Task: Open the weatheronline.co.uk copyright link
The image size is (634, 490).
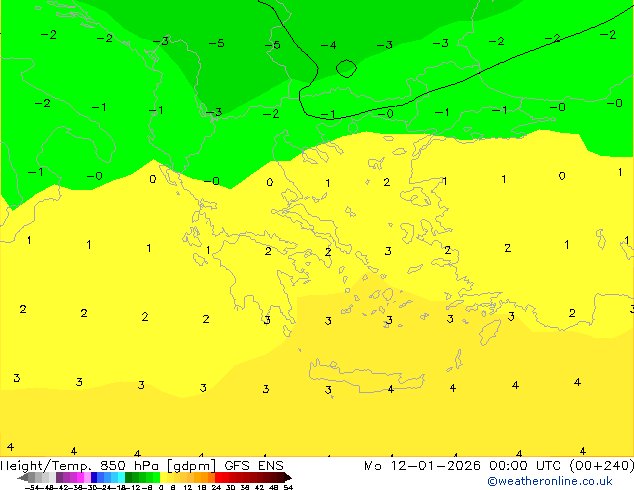Action: click(x=550, y=481)
